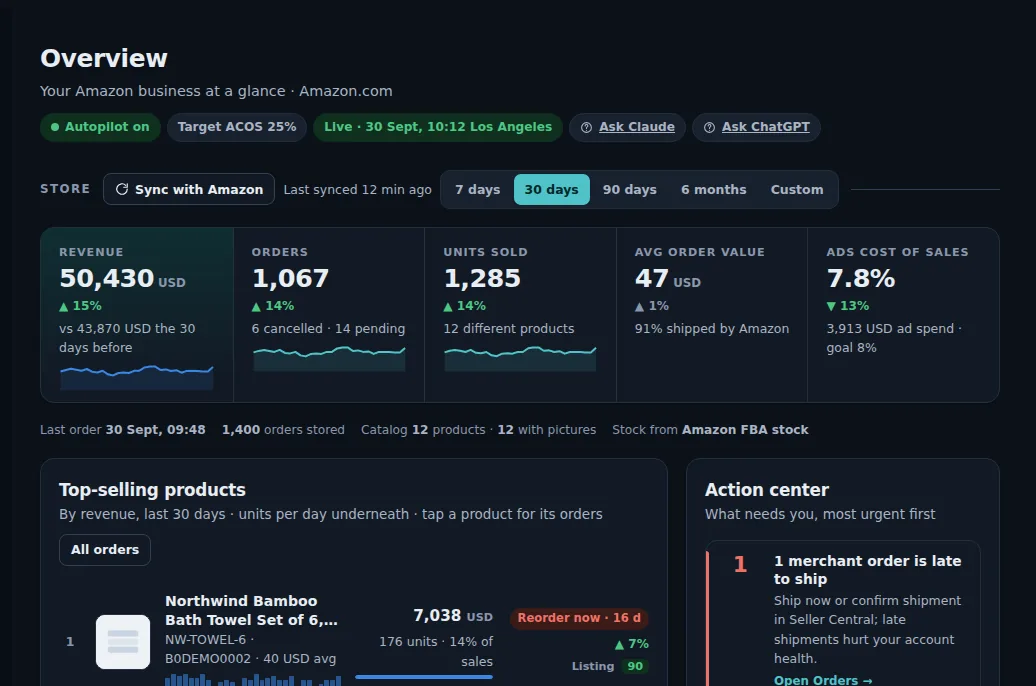1036x686 pixels.
Task: Click the question icon beside Ask Claude
Action: click(586, 128)
